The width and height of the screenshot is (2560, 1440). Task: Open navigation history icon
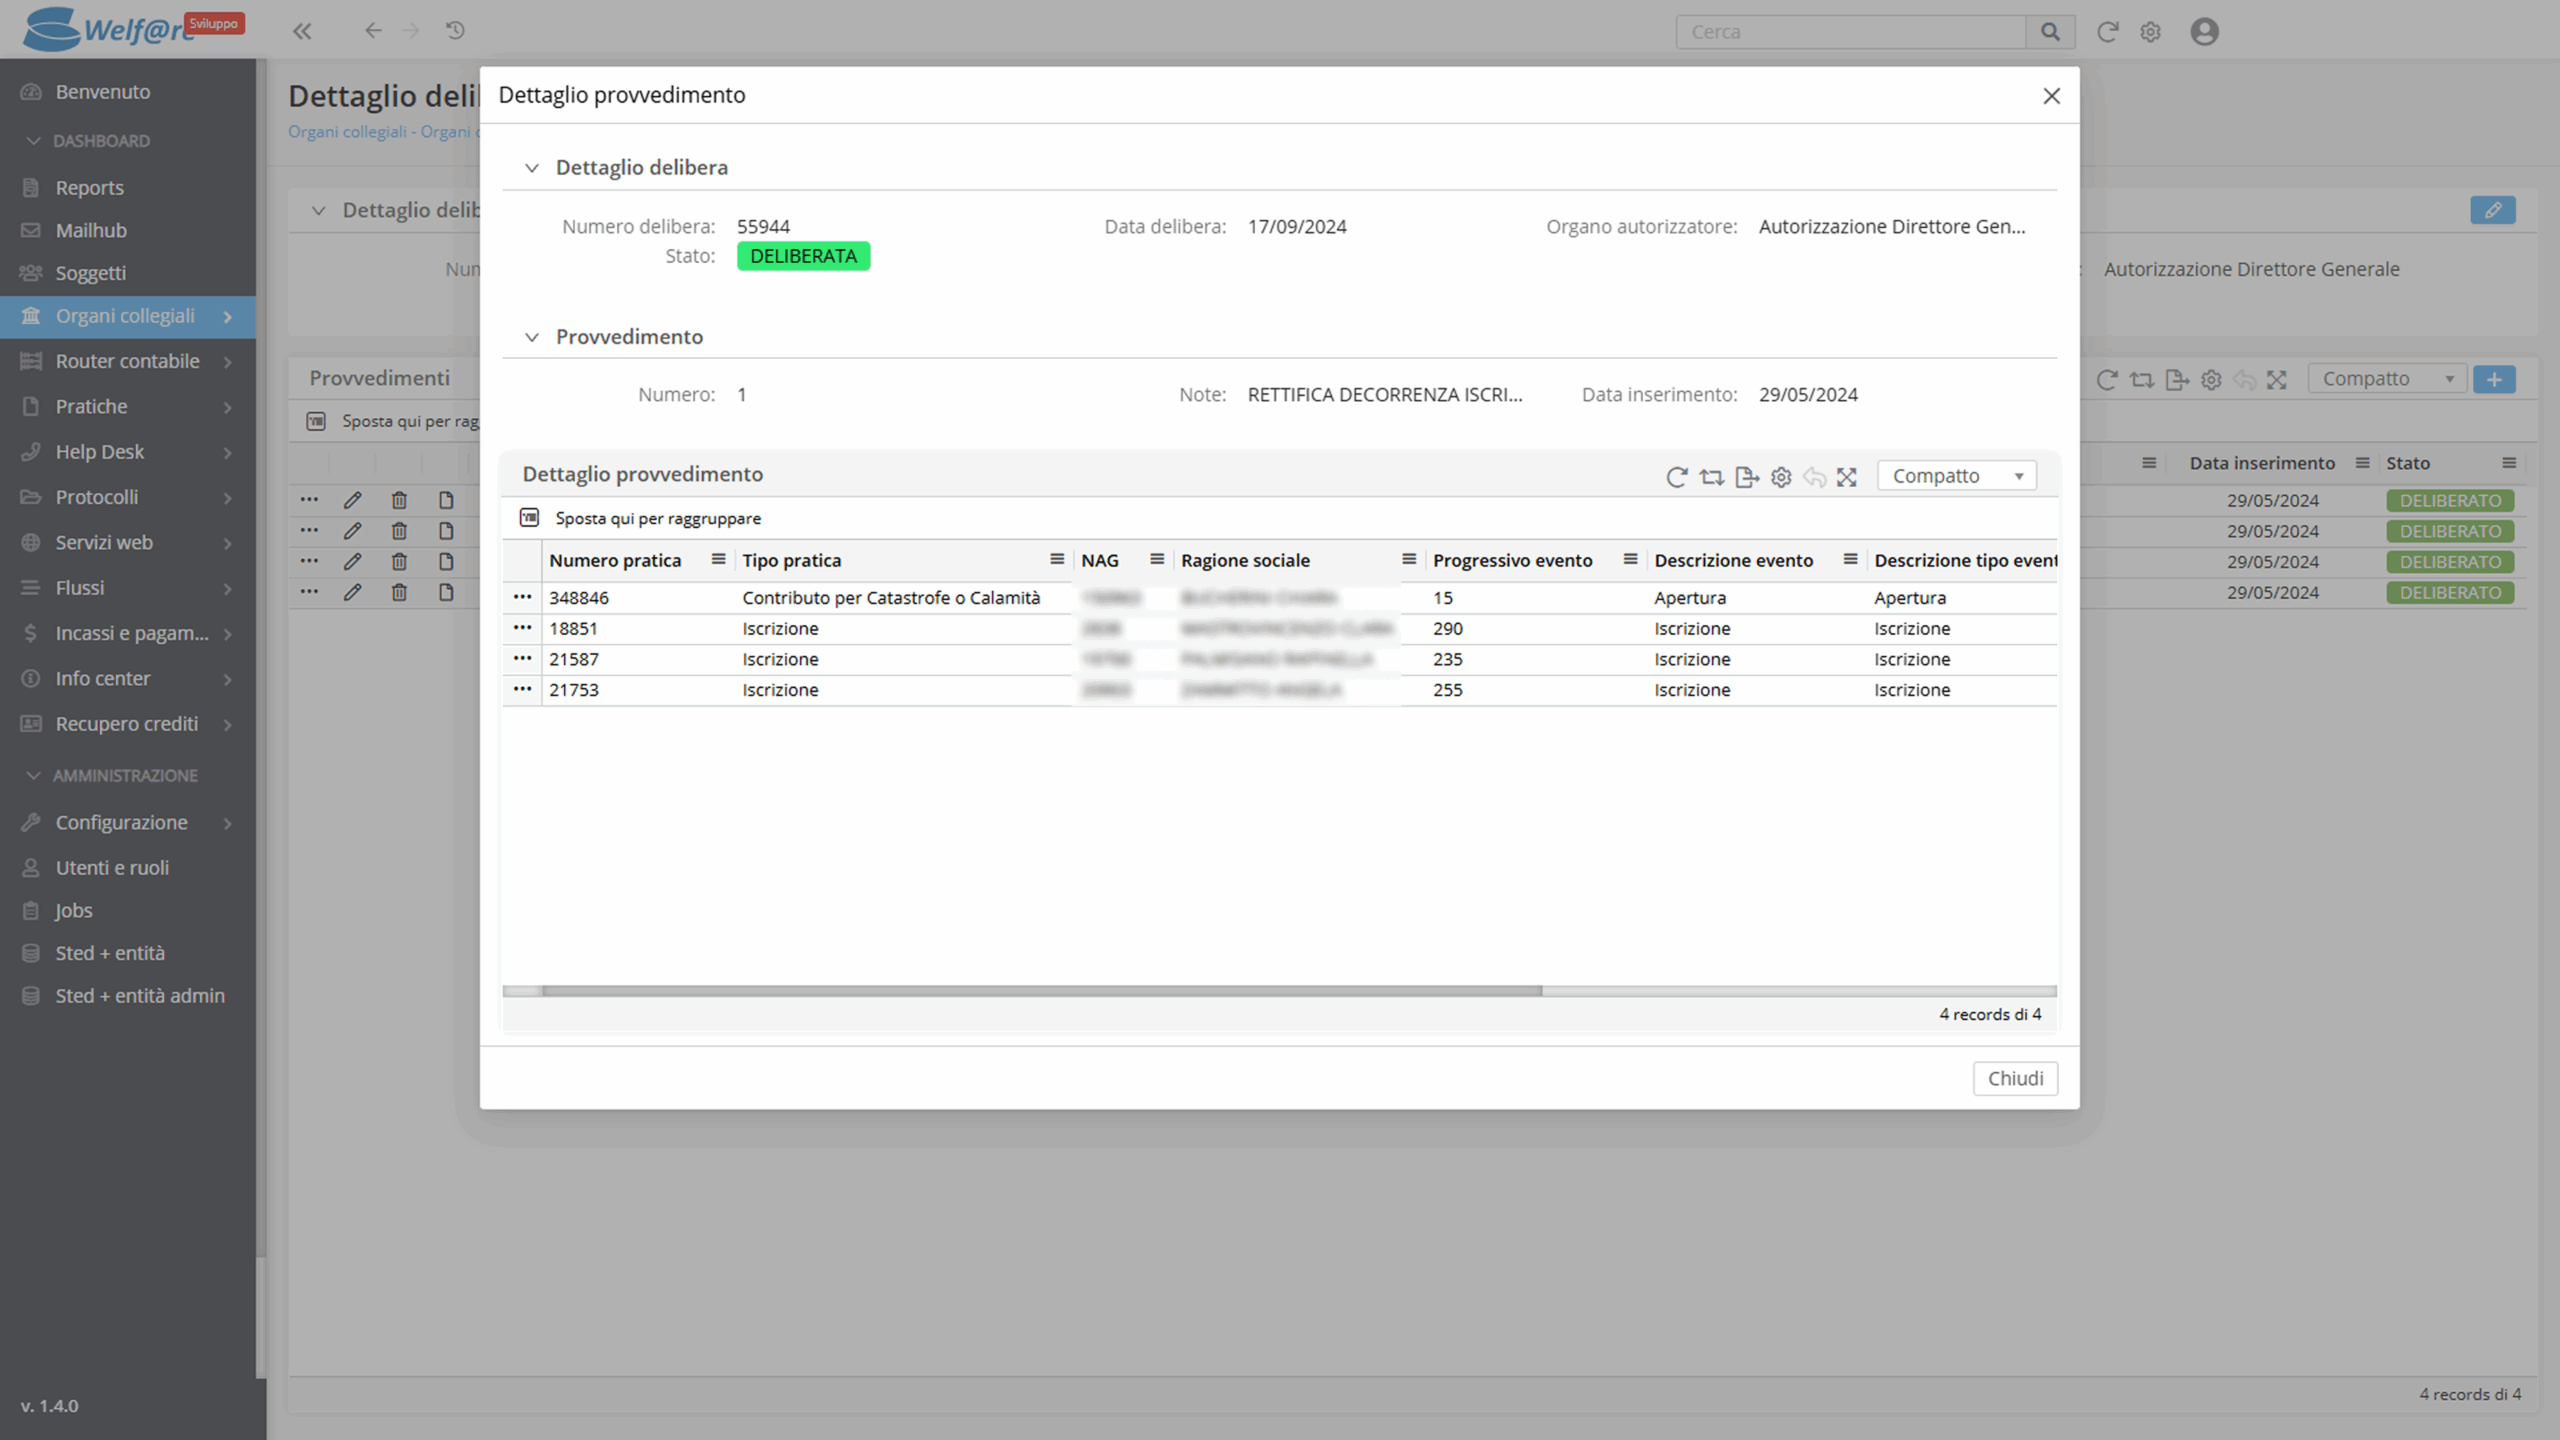(455, 31)
